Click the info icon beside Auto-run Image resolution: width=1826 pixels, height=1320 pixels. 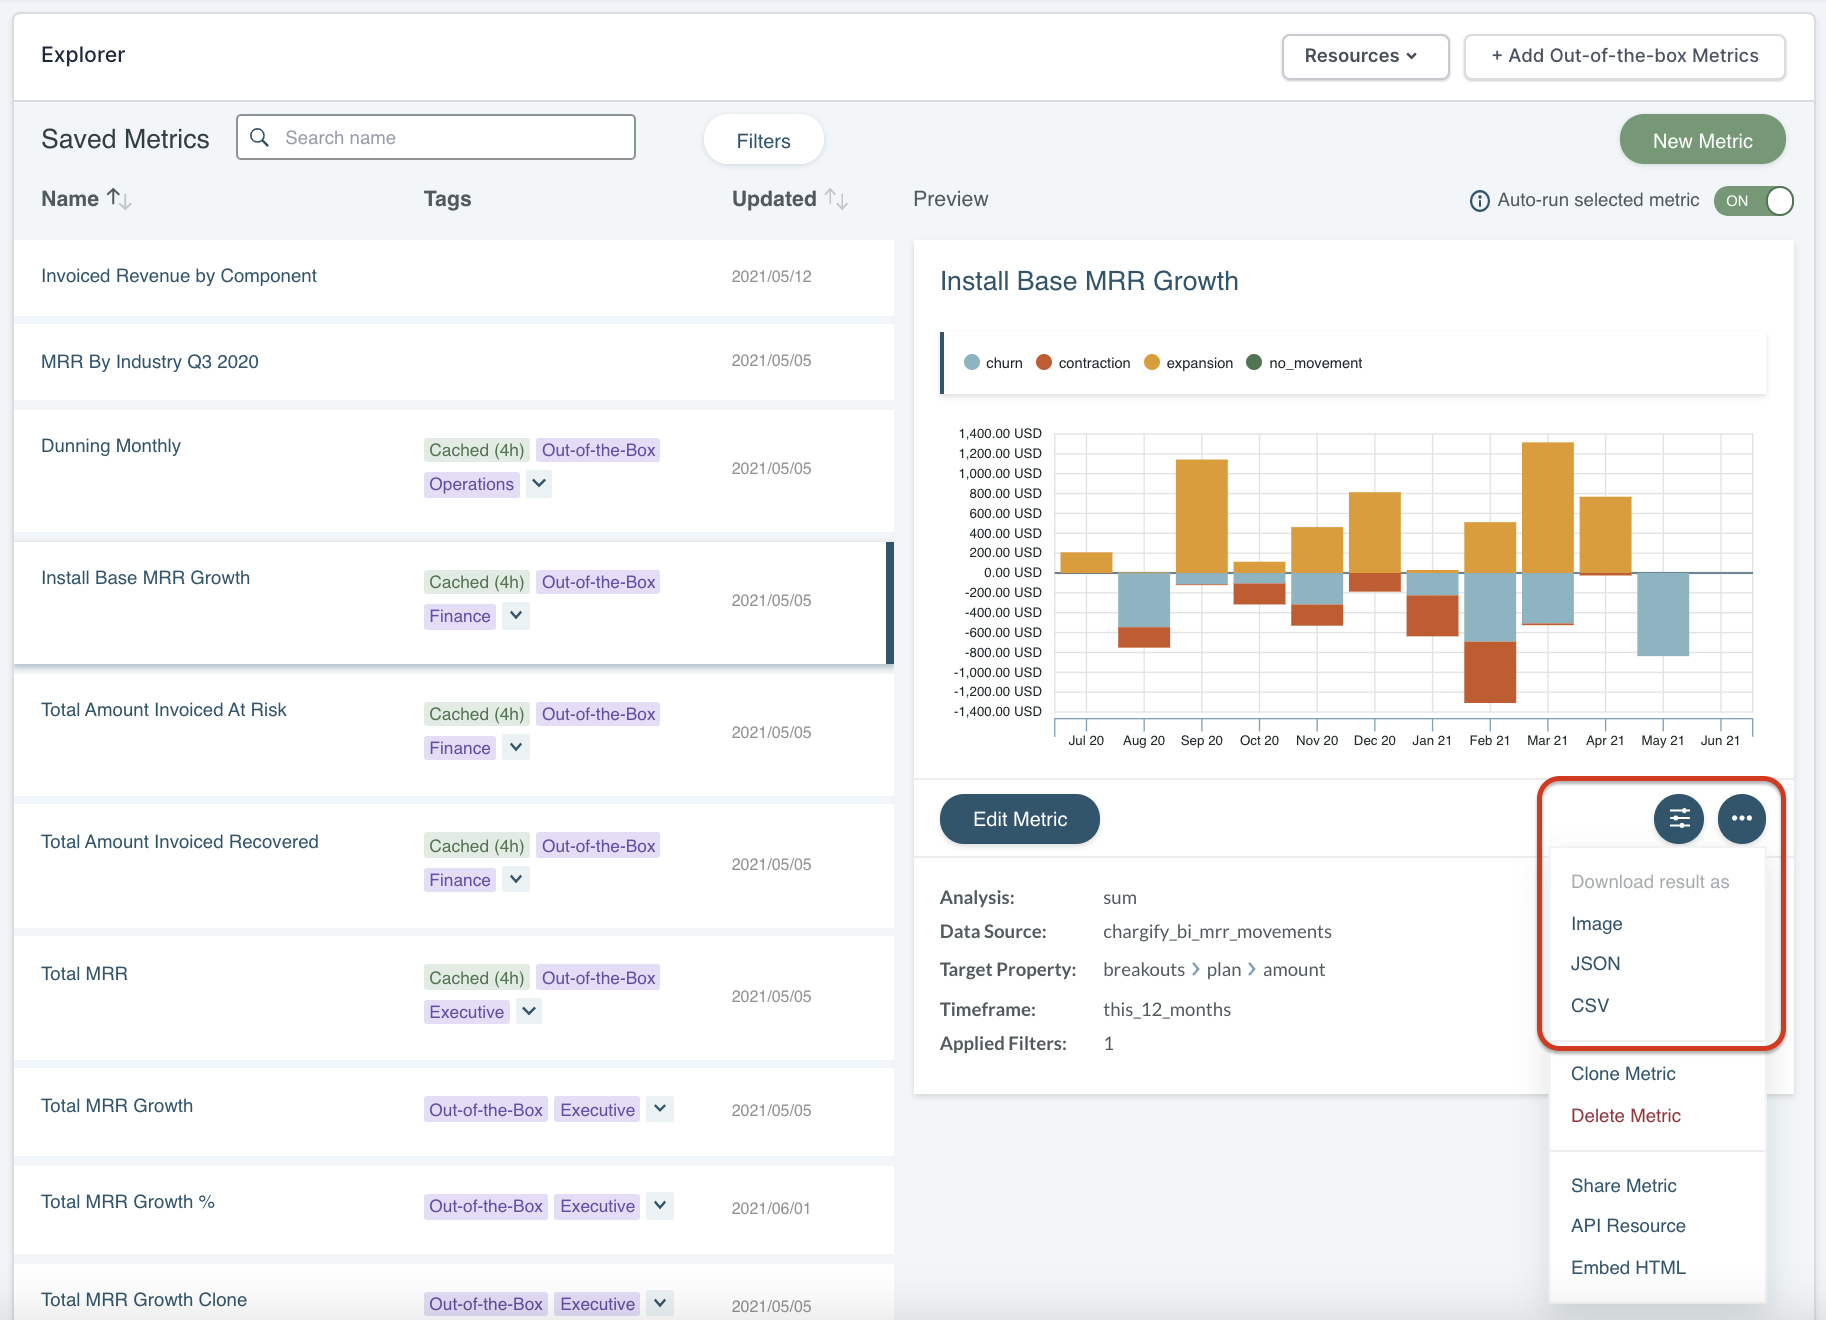coord(1479,201)
